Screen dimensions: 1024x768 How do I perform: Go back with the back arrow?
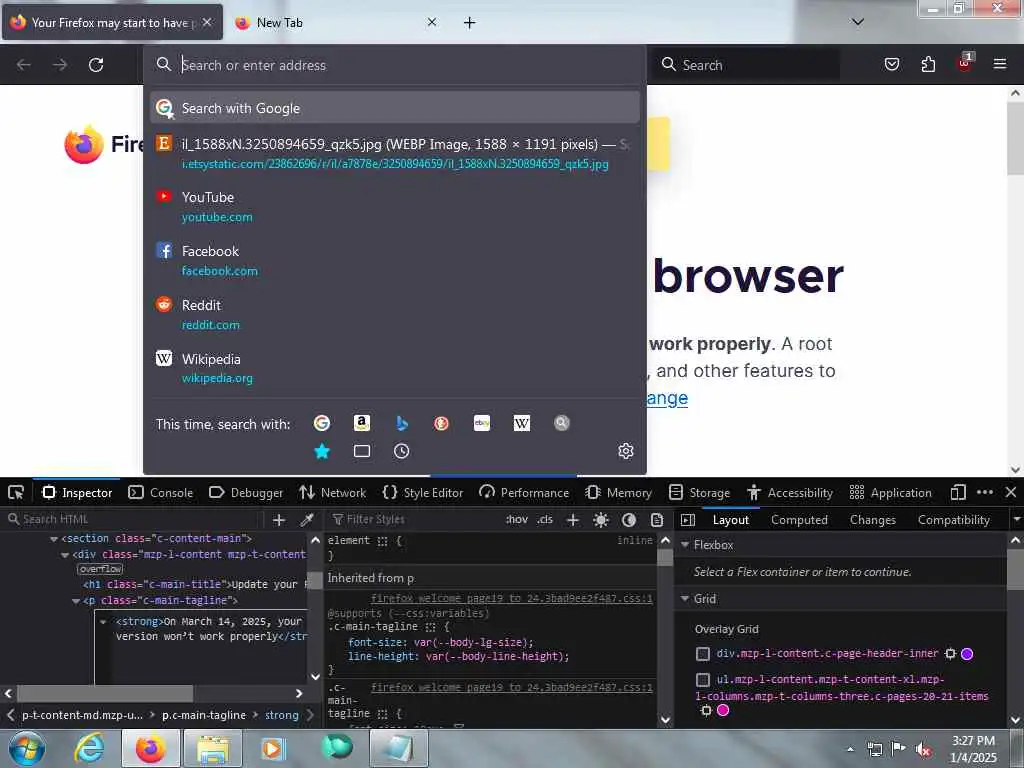[24, 65]
